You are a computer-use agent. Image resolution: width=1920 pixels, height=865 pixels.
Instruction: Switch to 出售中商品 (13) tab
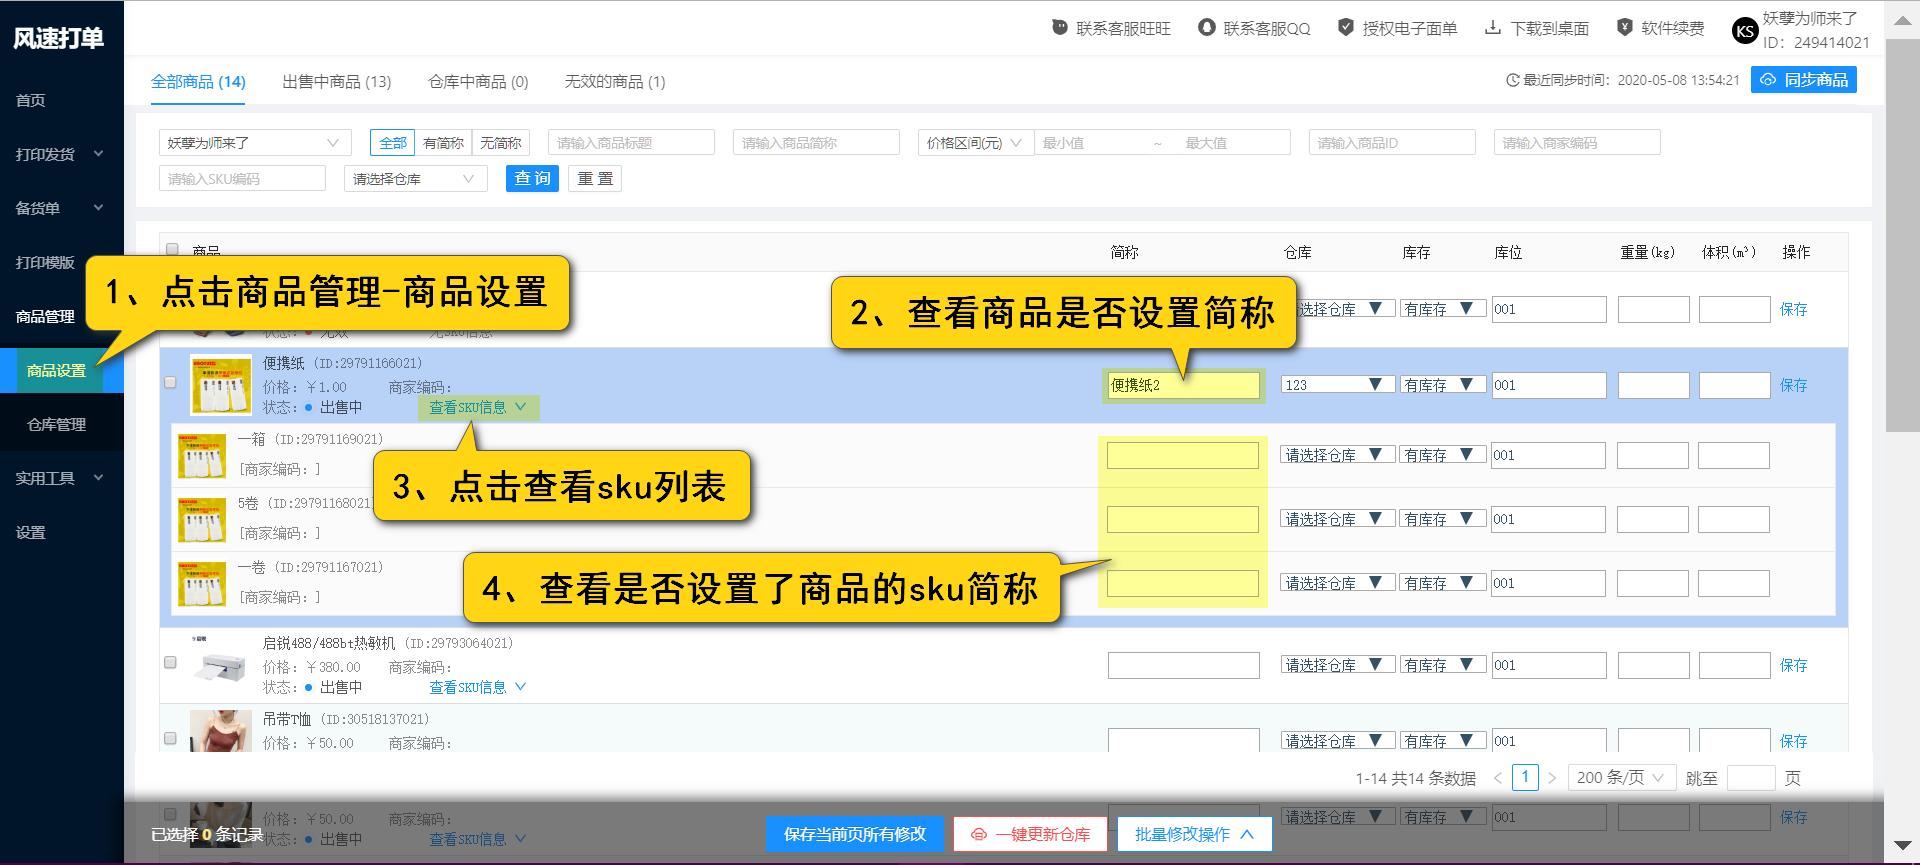tap(337, 81)
